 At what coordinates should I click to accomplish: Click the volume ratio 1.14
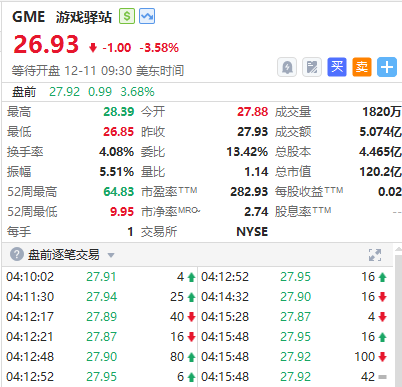[x=256, y=172]
